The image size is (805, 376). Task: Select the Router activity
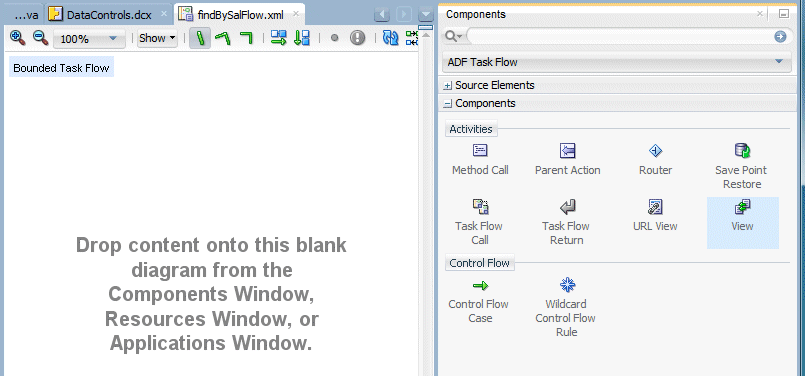[x=655, y=160]
